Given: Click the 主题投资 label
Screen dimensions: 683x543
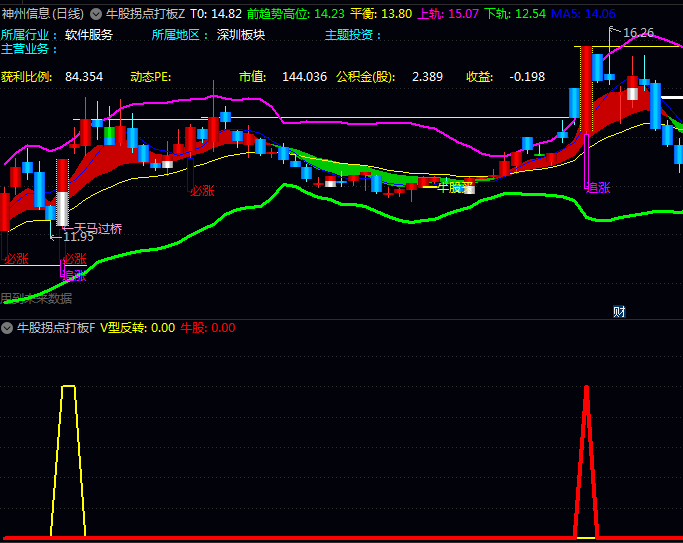Looking at the screenshot, I should (x=353, y=35).
